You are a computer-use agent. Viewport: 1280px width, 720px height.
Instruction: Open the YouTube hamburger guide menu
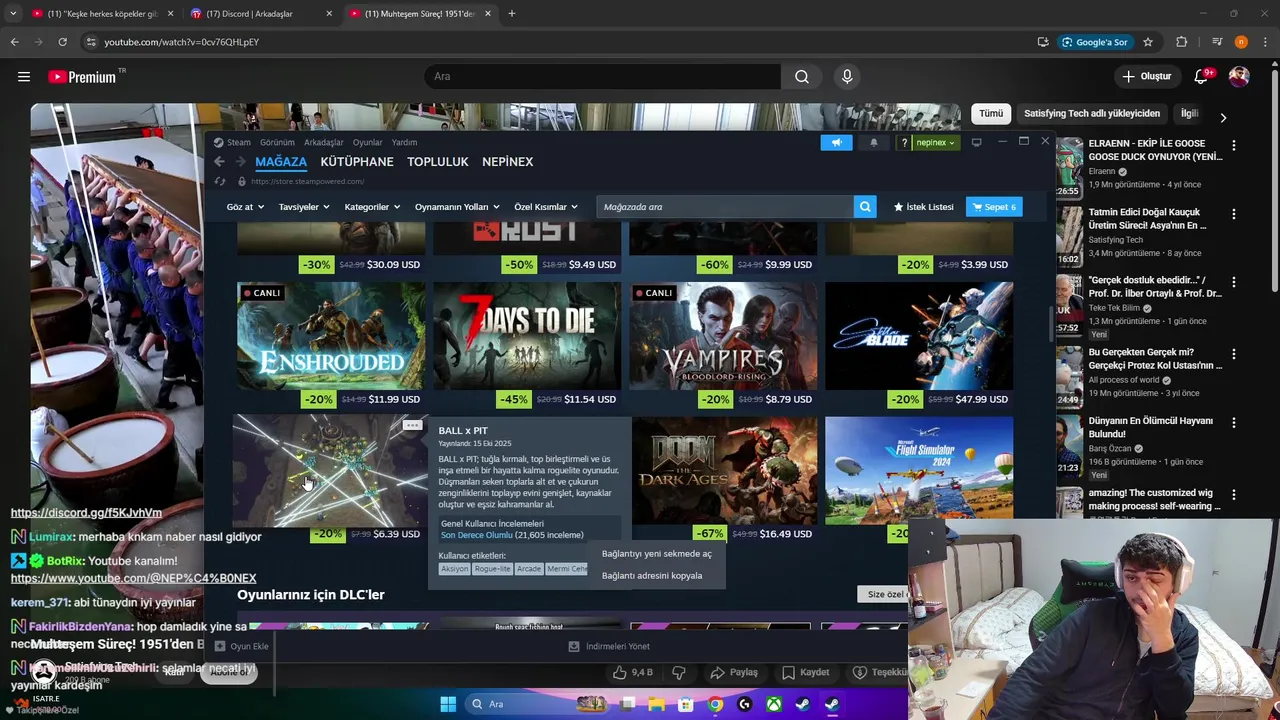pos(24,76)
